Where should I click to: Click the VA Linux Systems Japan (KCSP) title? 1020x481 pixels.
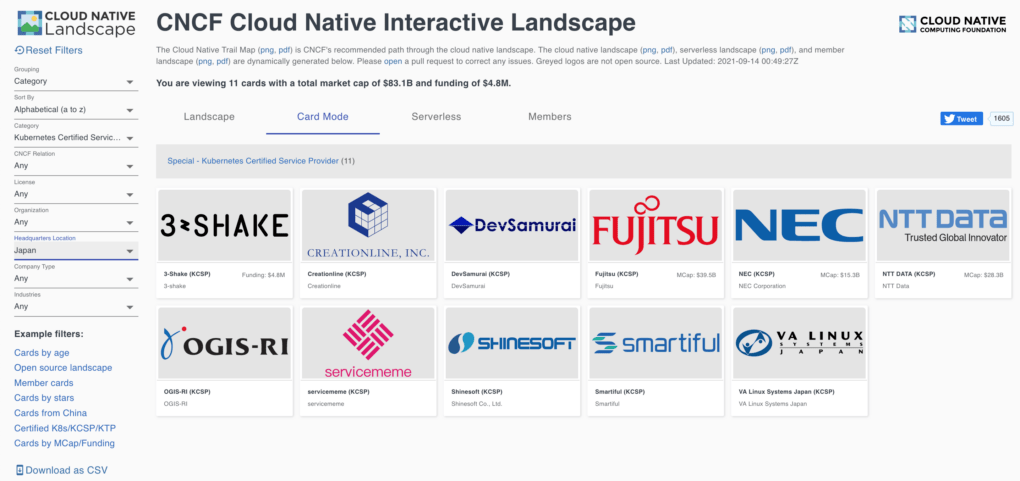[x=786, y=392]
